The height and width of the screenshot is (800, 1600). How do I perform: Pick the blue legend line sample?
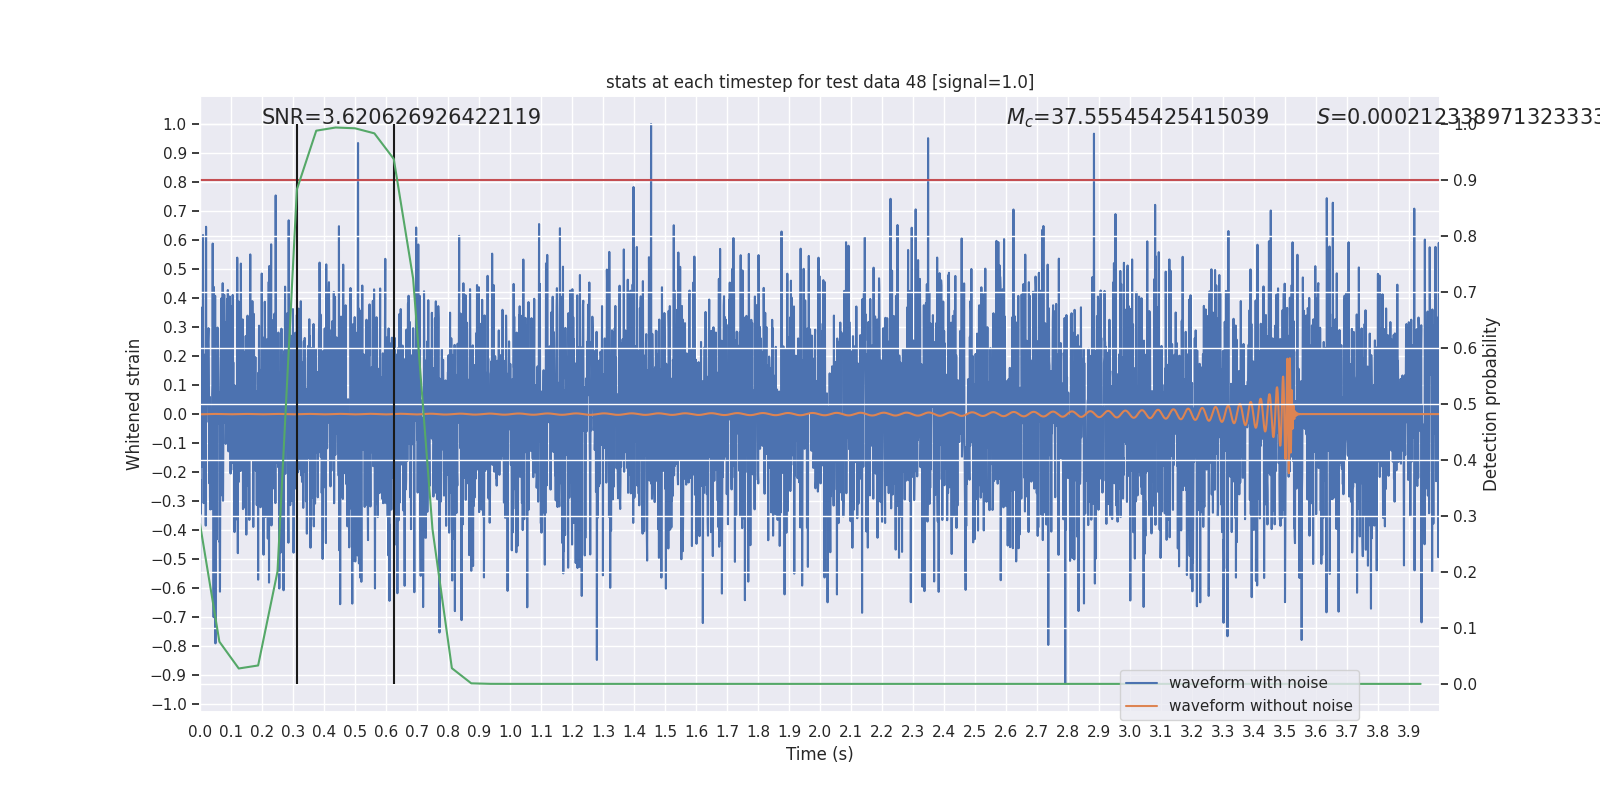[1141, 683]
